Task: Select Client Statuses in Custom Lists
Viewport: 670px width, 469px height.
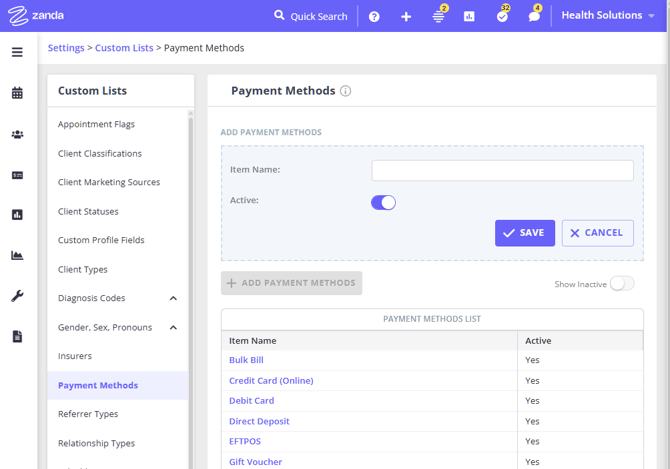Action: 88,212
